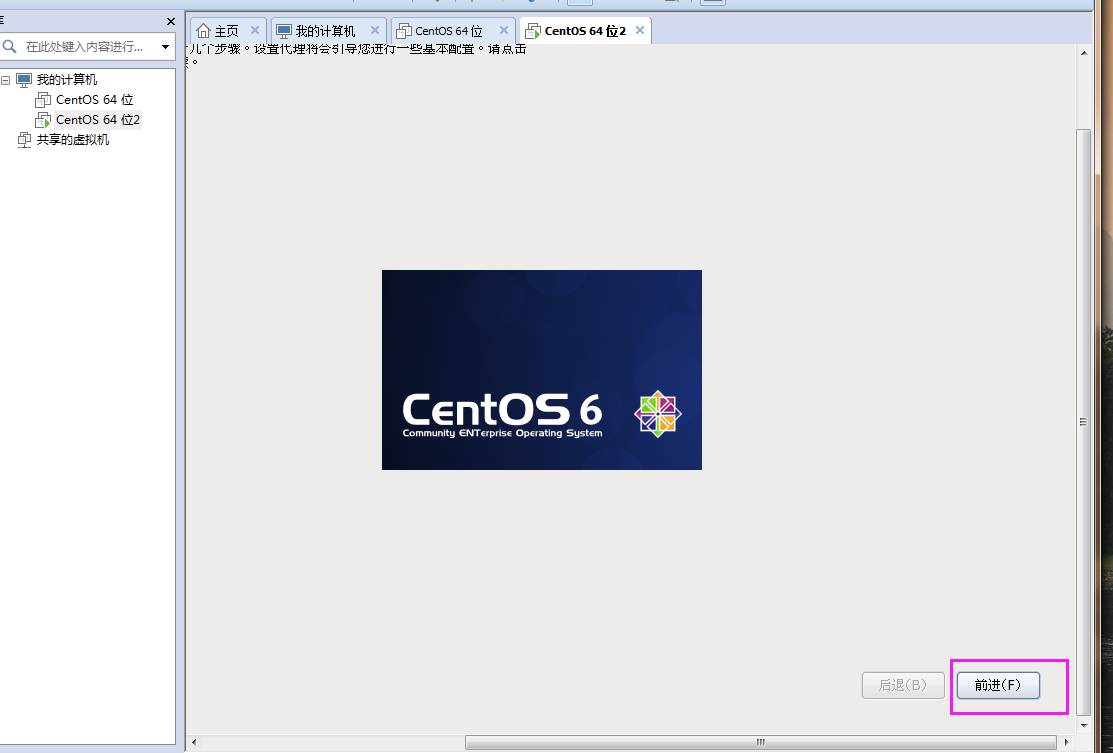Viewport: 1113px width, 753px height.
Task: Click the horizontal scrollbar left arrow
Action: [x=194, y=742]
